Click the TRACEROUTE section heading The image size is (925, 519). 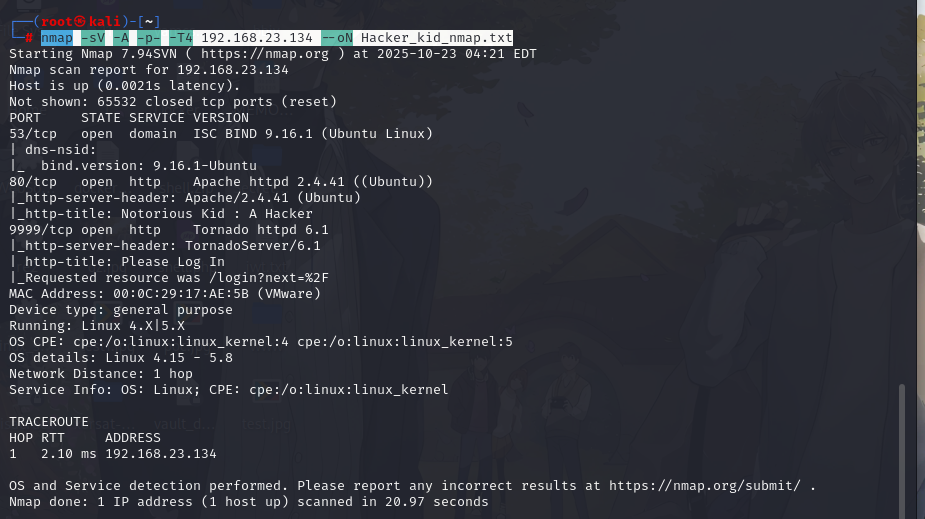49,421
